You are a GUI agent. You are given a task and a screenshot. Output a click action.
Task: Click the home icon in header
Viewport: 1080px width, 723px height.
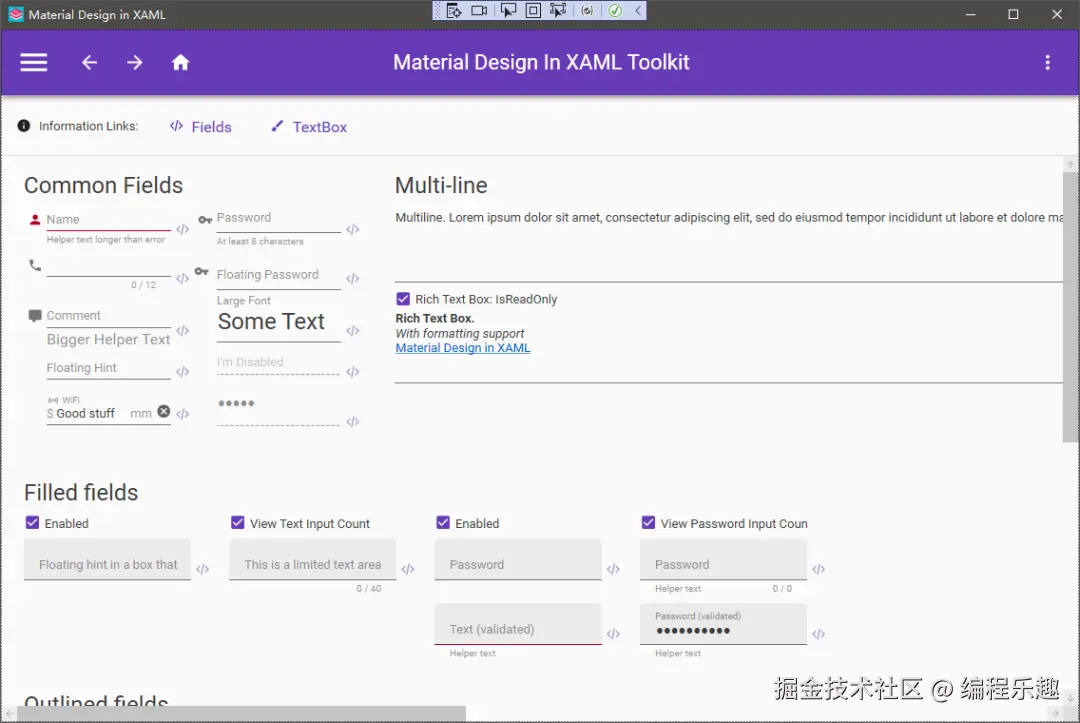pos(180,63)
